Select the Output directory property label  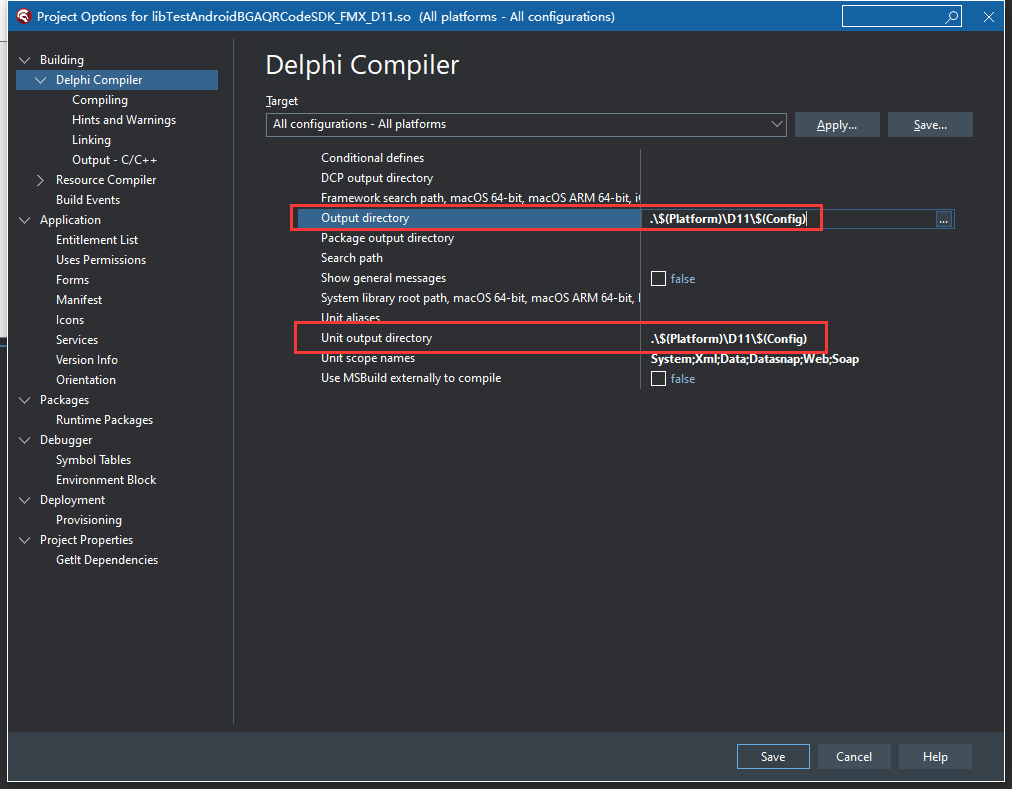(365, 218)
